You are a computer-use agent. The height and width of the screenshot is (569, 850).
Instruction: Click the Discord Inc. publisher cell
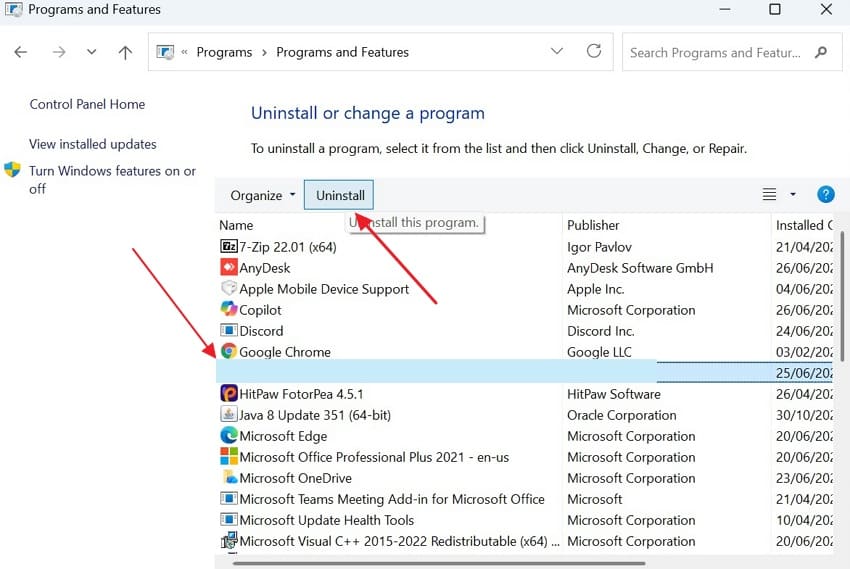pyautogui.click(x=601, y=331)
